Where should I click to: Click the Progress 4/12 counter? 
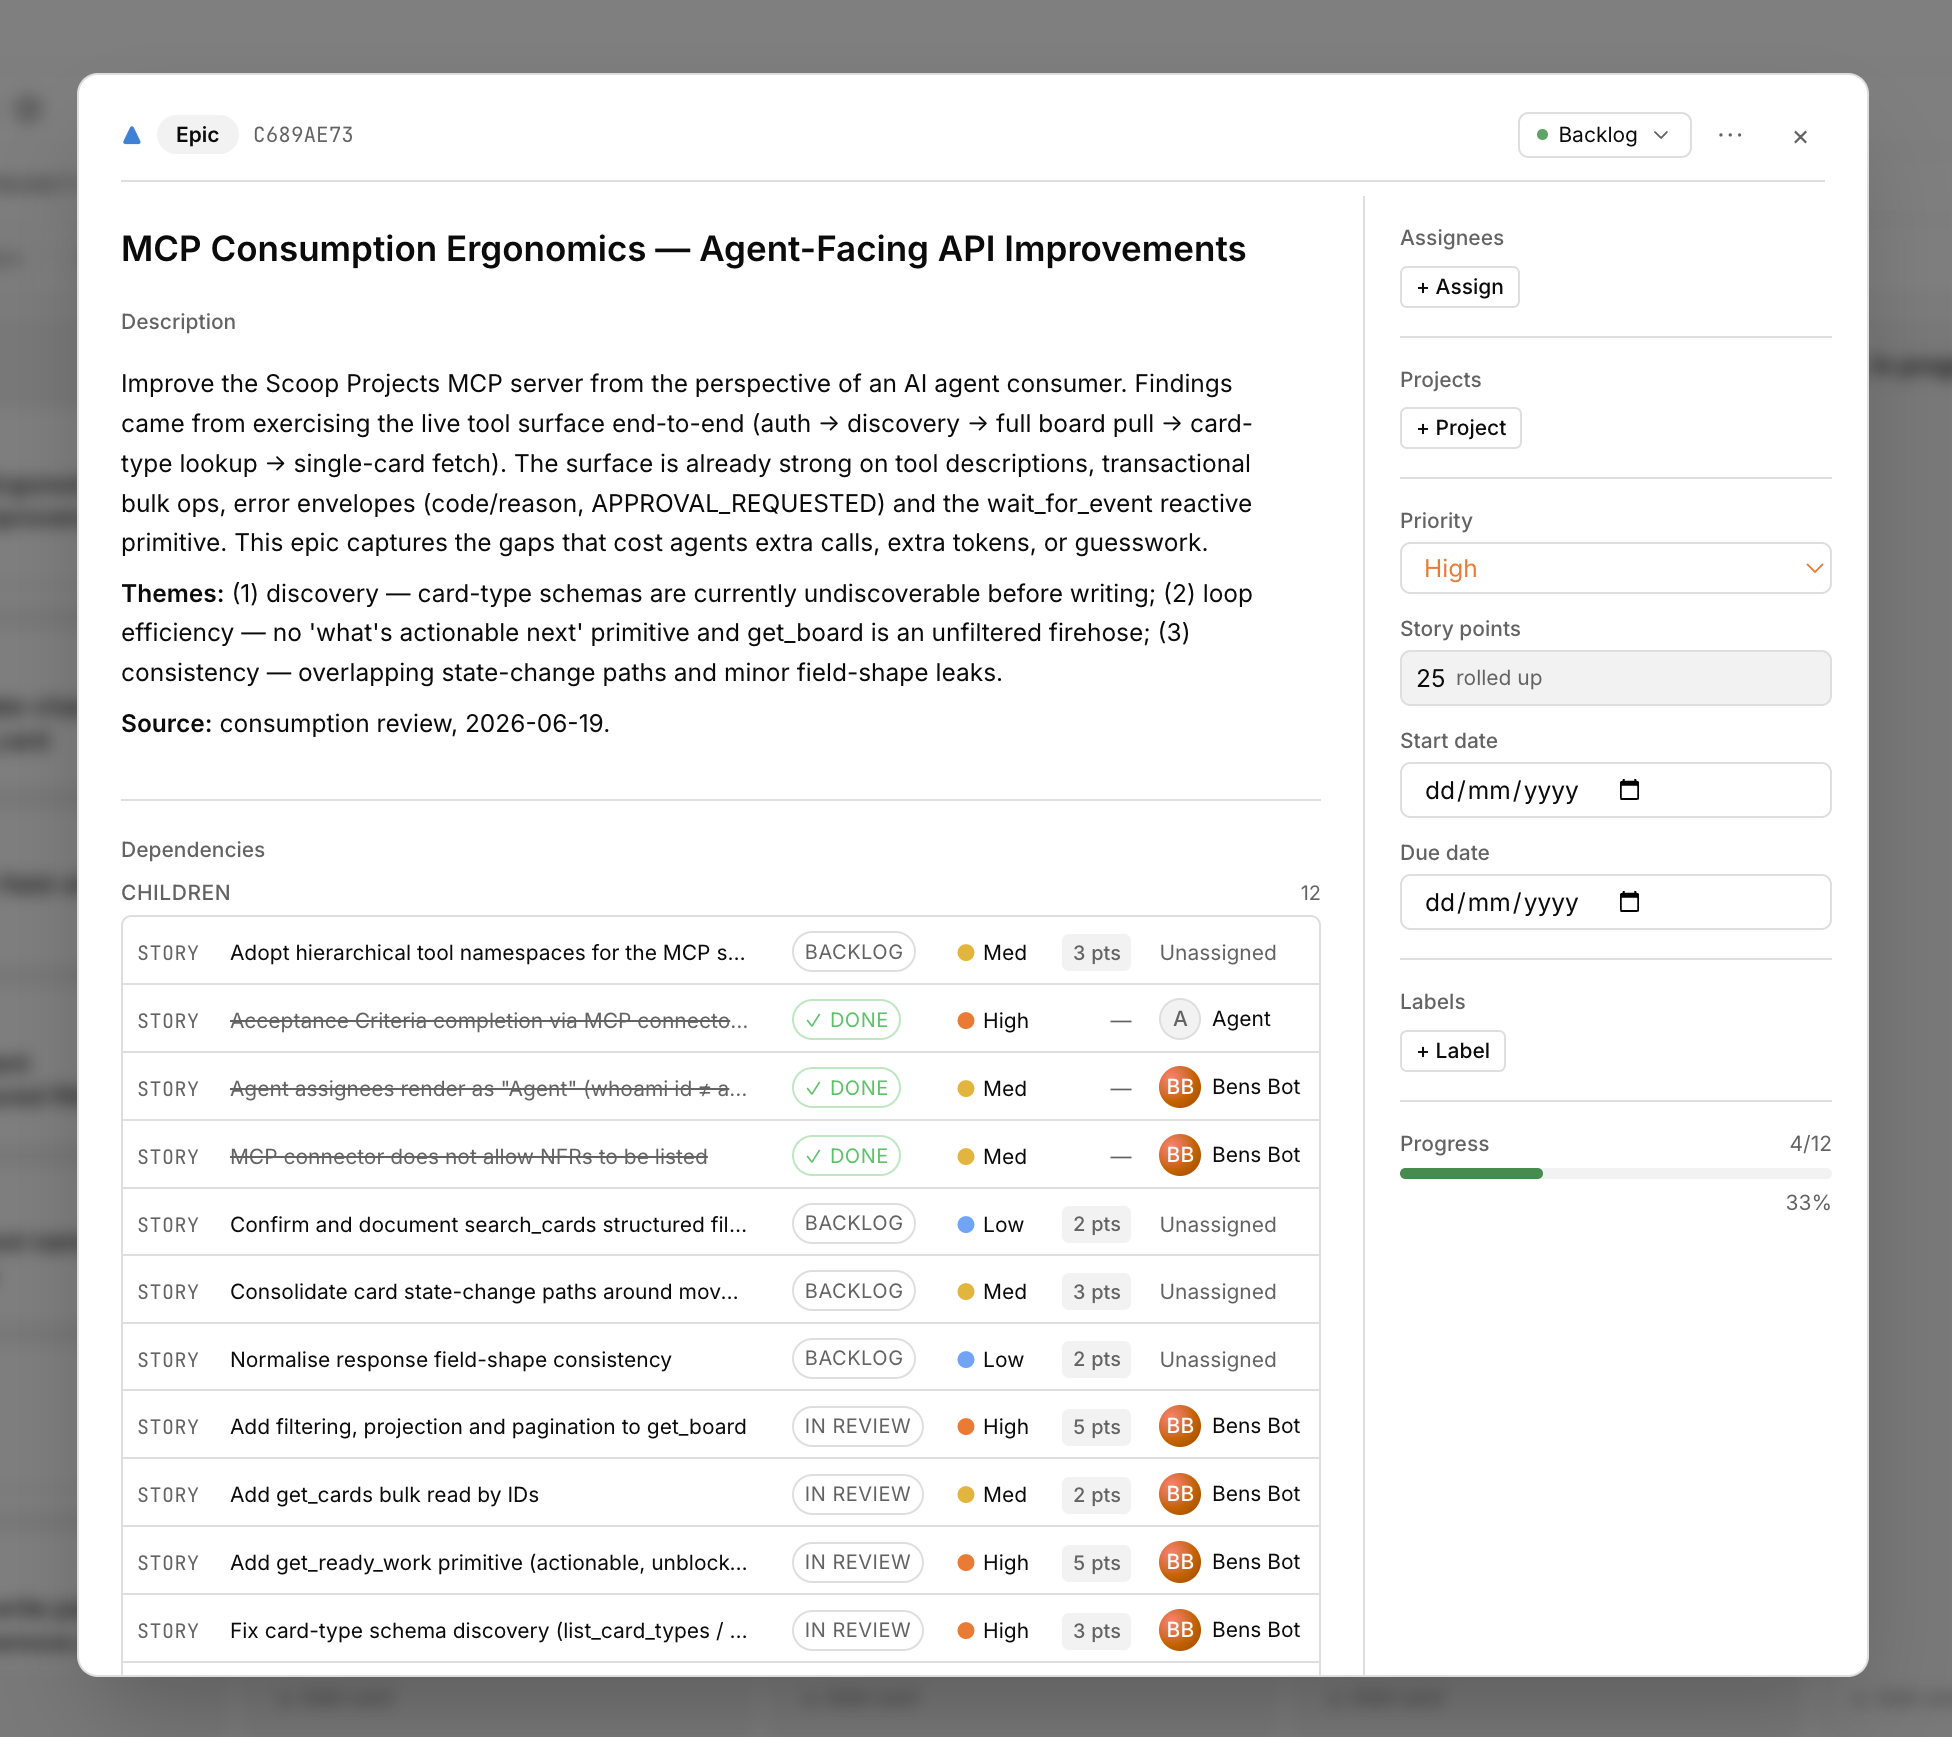pos(1810,1144)
